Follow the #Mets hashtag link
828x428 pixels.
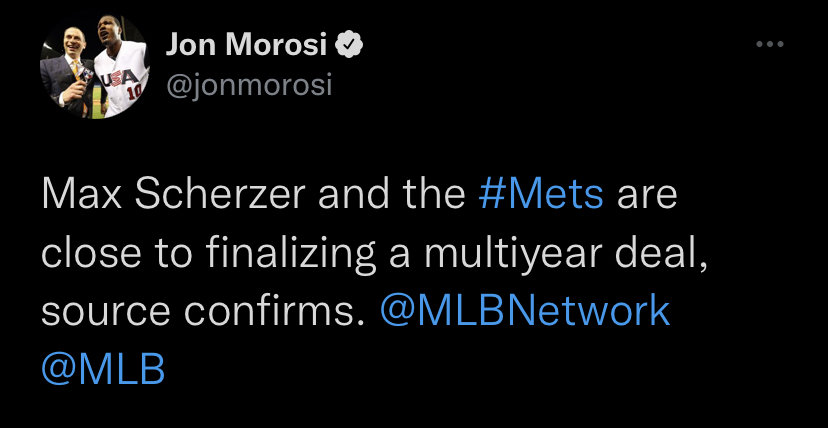(541, 194)
